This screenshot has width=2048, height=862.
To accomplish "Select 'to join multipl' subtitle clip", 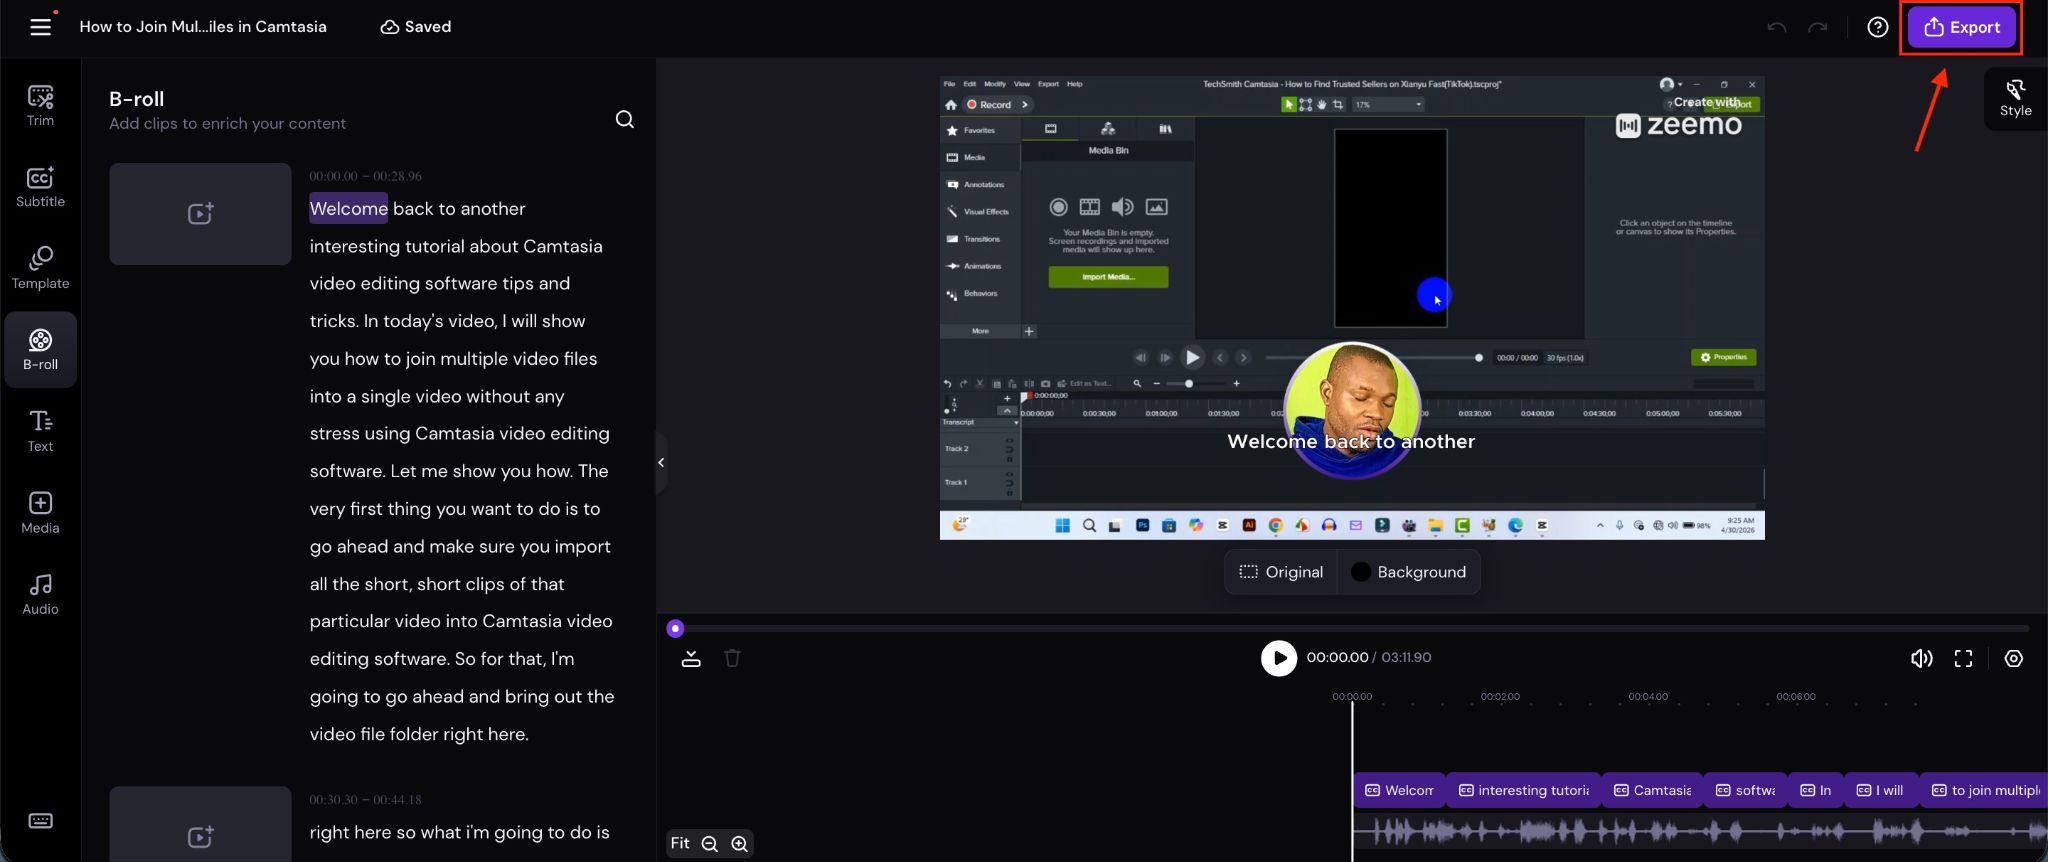I will point(1984,790).
